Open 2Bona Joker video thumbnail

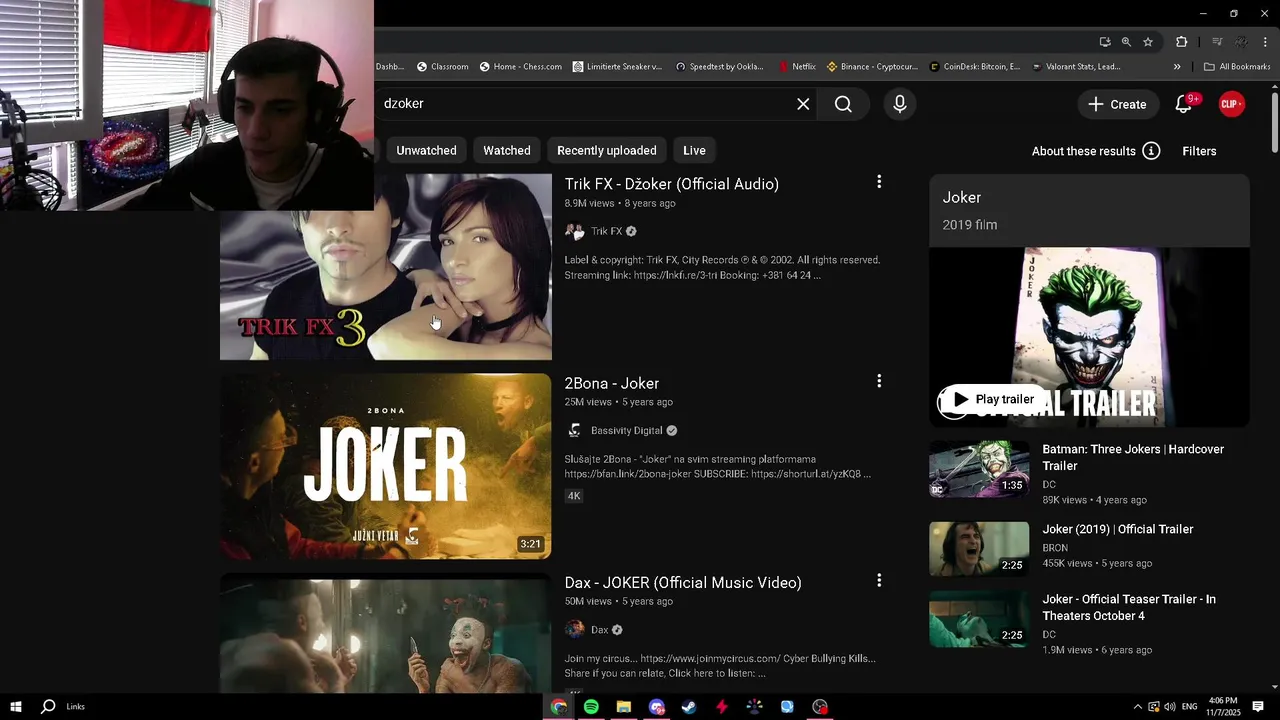386,466
